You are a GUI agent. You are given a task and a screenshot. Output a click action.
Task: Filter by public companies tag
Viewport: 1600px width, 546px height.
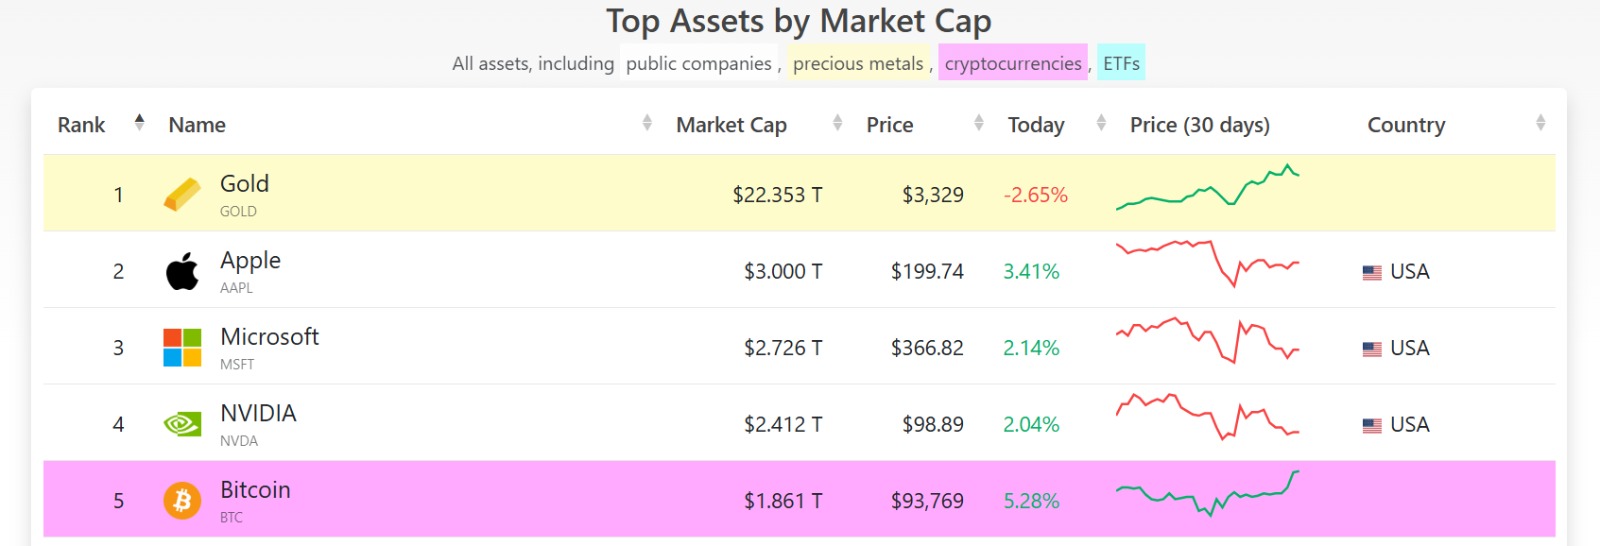pos(698,63)
